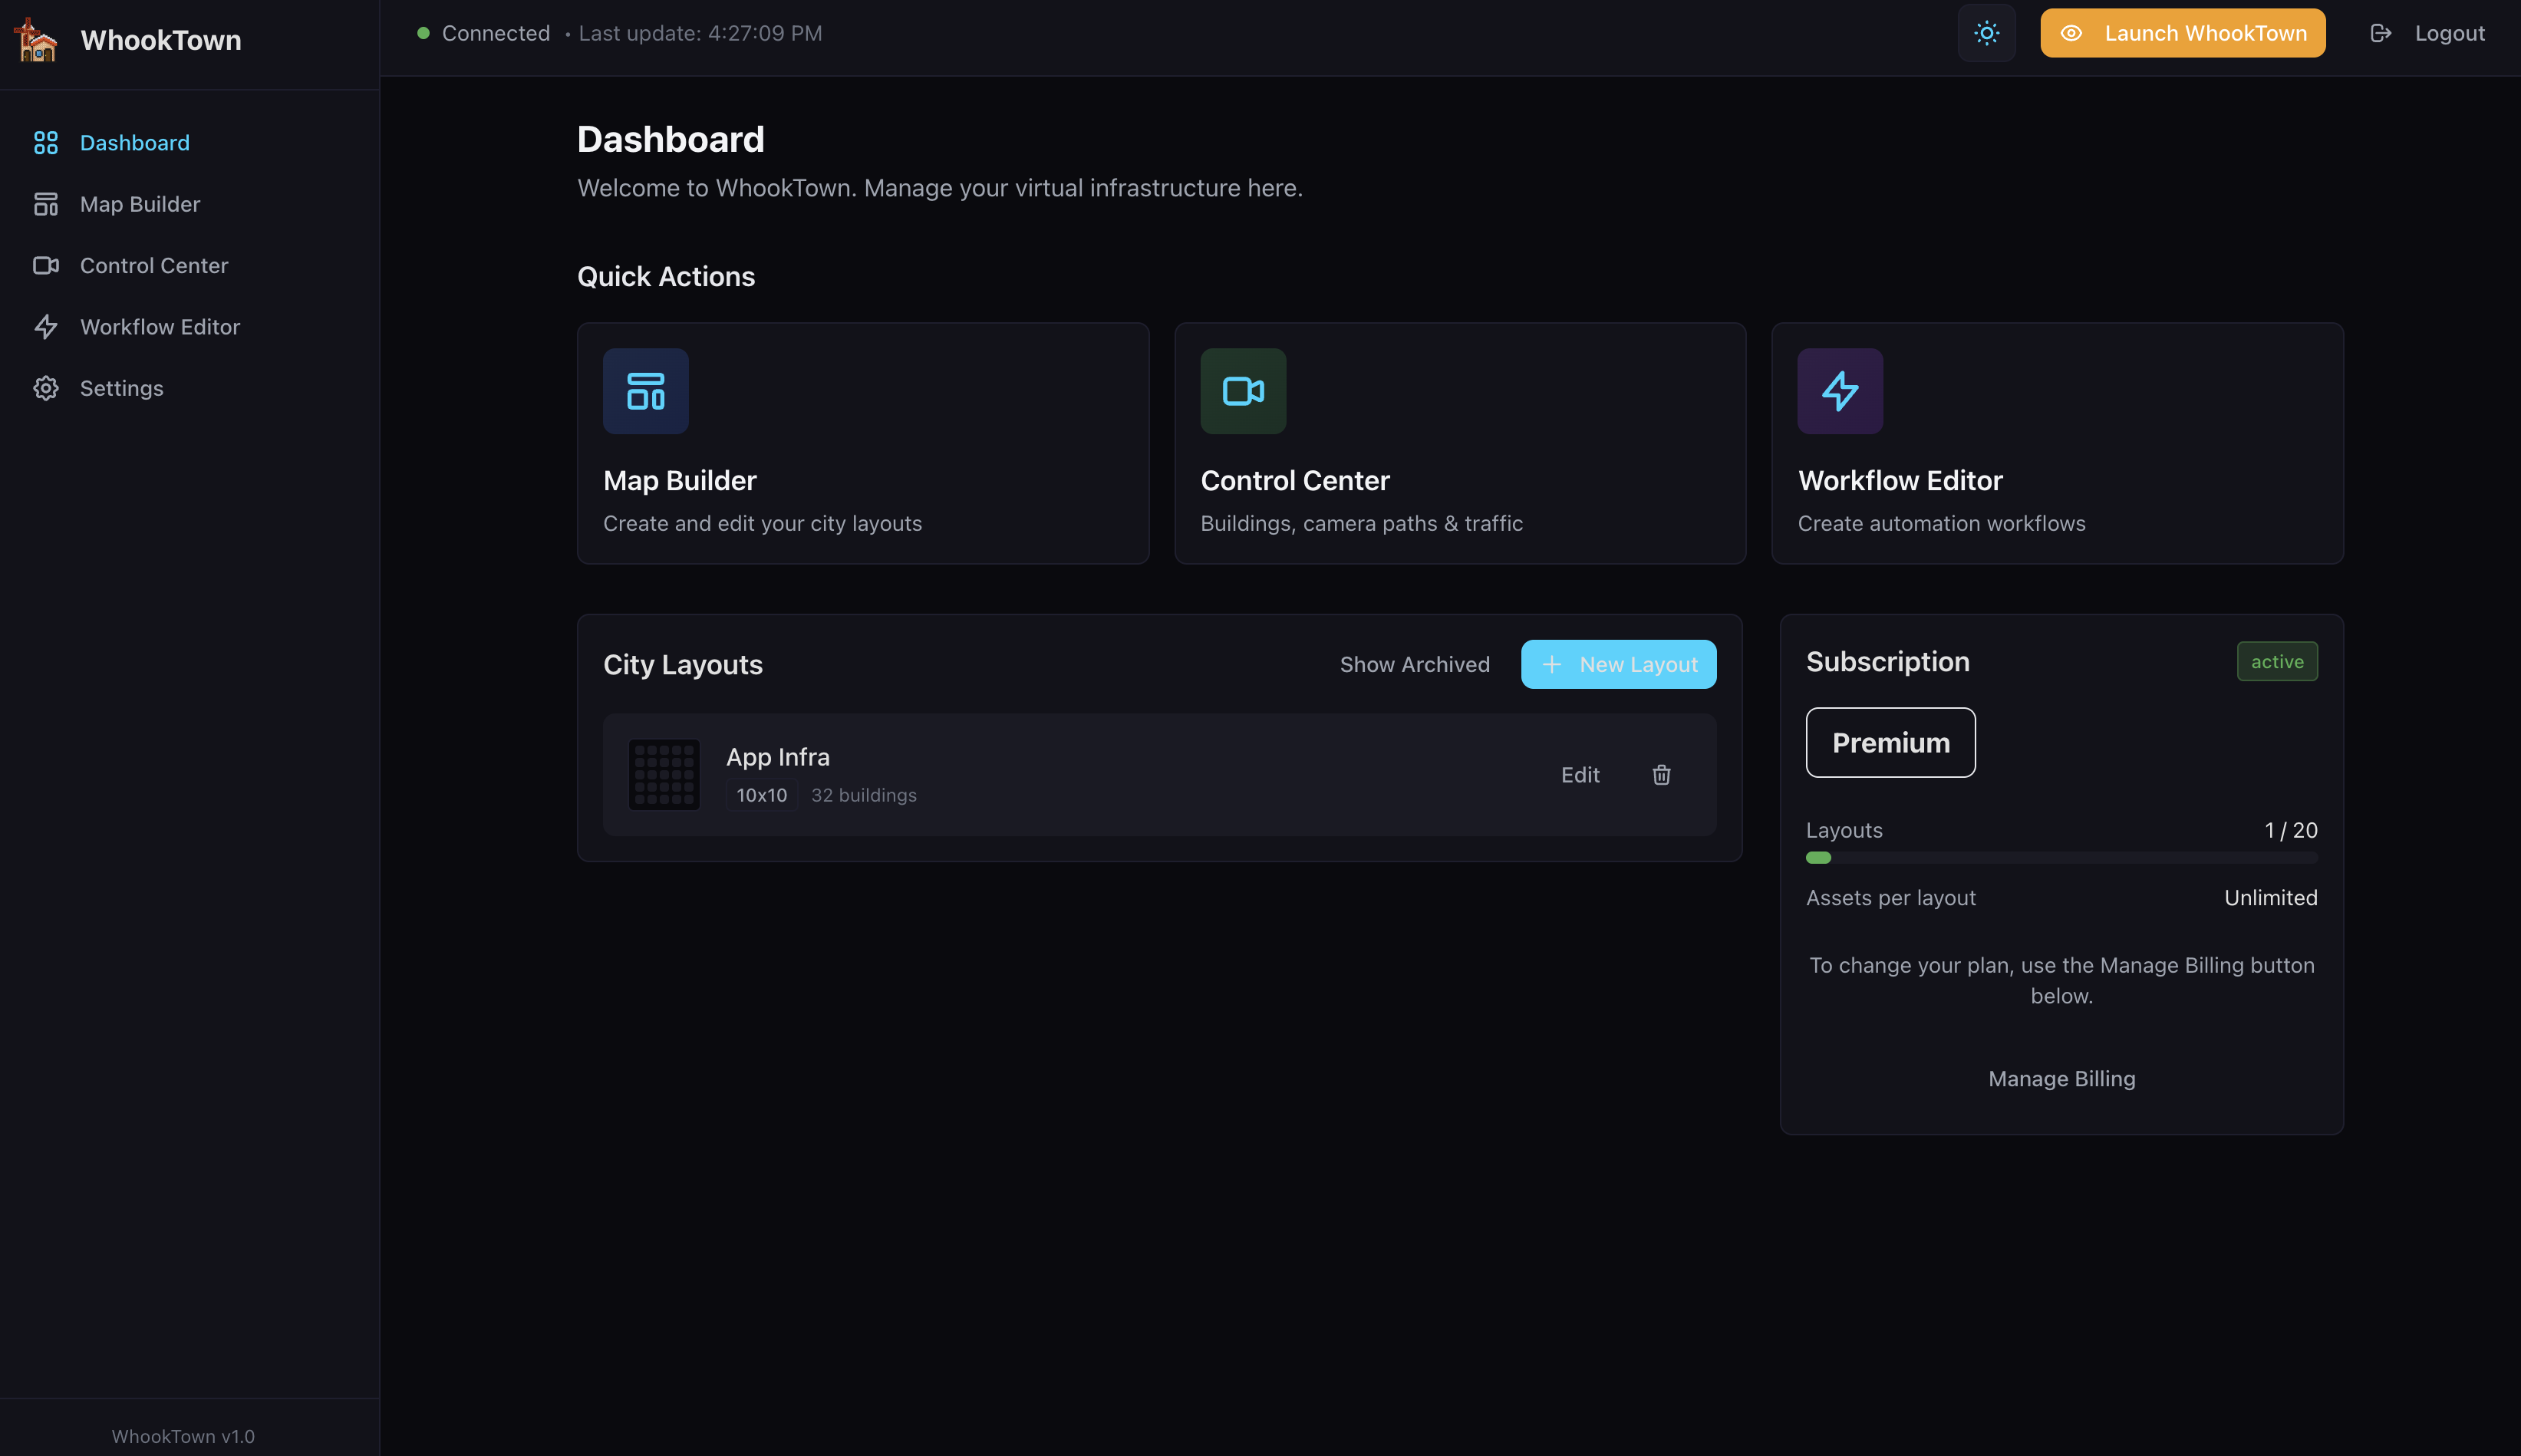Click the WhookTown house logo icon

pyautogui.click(x=36, y=40)
